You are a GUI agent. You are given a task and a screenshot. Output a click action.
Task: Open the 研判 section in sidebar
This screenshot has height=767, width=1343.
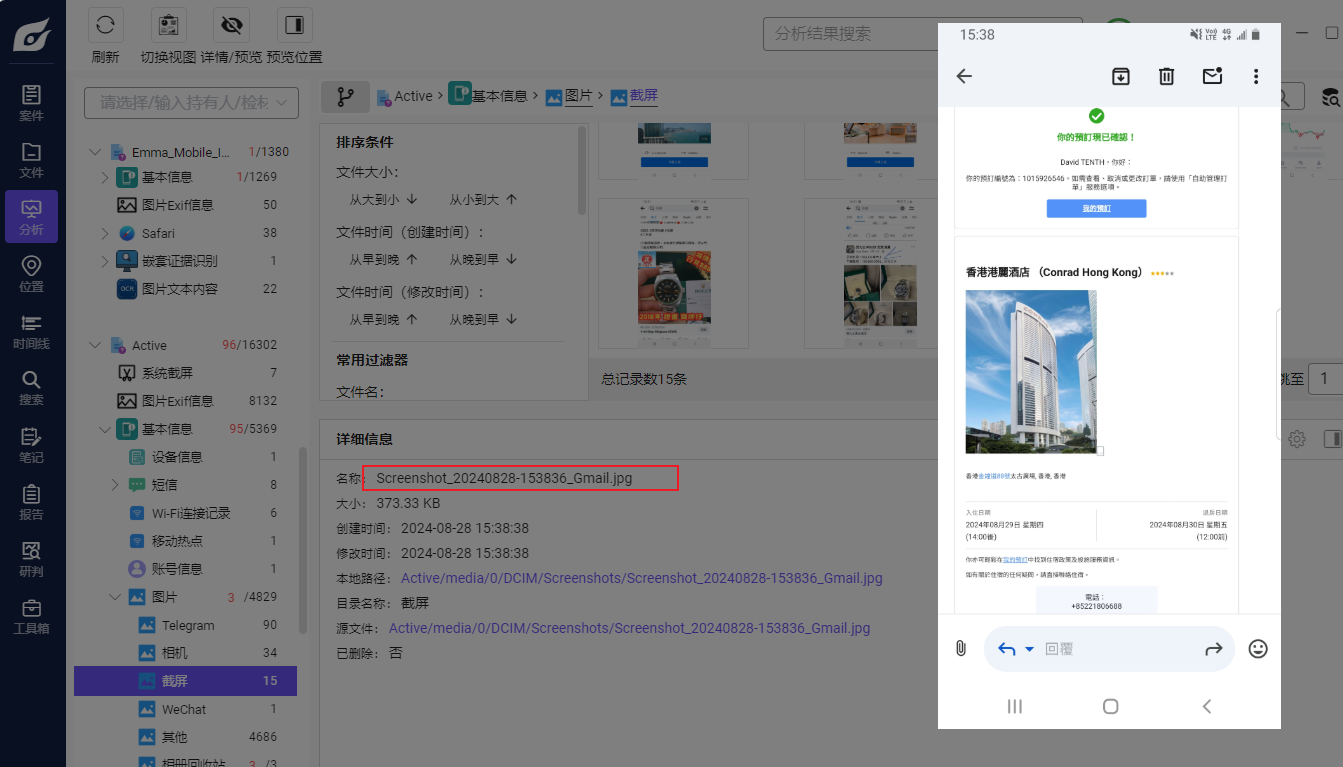click(32, 559)
